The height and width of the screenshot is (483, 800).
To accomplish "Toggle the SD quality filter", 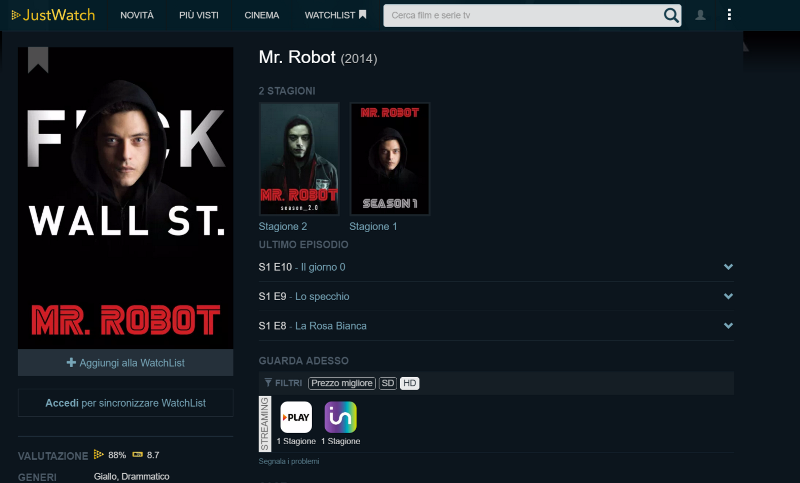I will pos(388,383).
